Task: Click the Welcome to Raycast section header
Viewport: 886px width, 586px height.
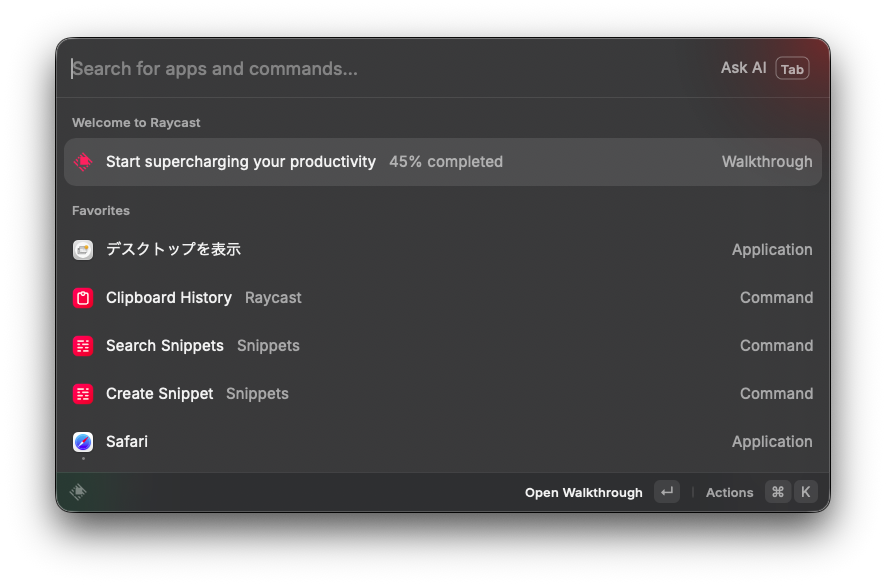Action: click(x=136, y=123)
